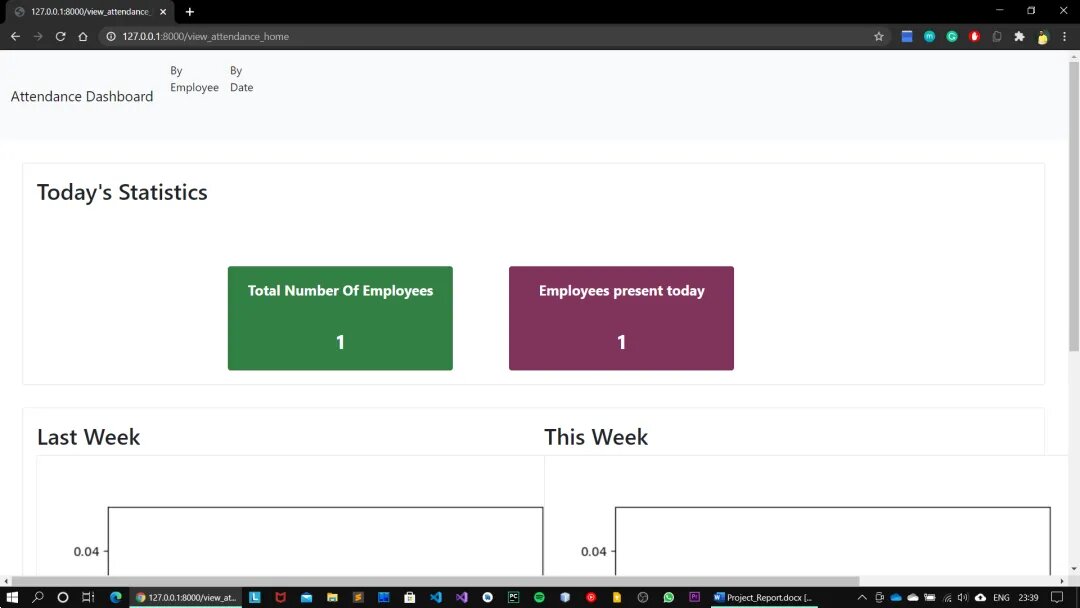Go to the browser home icon
1080x608 pixels.
click(83, 36)
